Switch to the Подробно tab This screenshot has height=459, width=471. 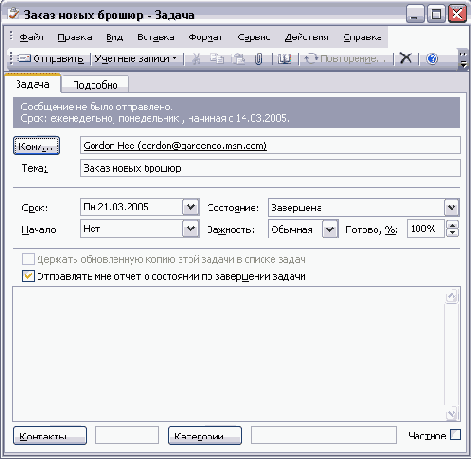coord(95,85)
